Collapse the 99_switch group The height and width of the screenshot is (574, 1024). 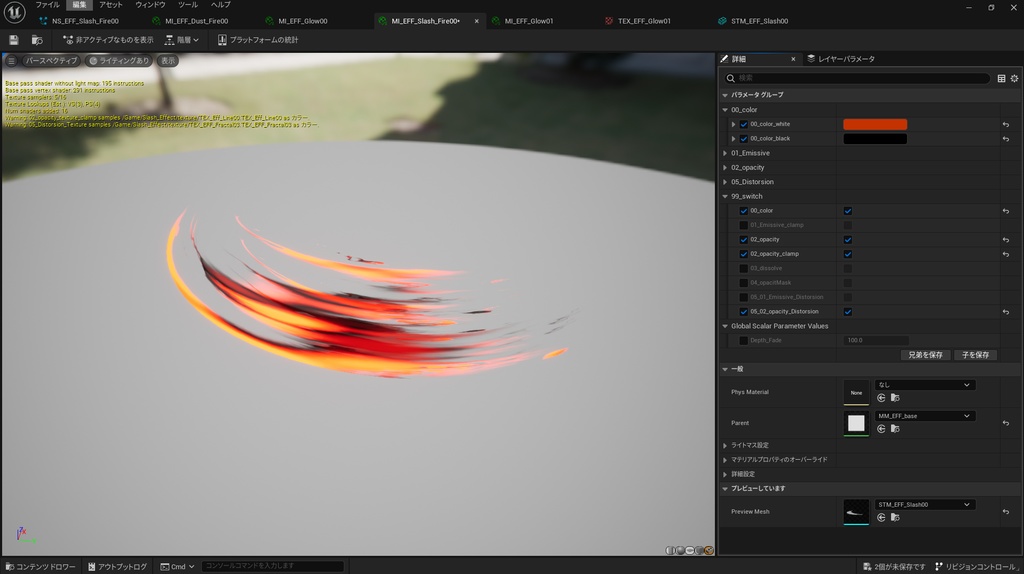point(725,196)
